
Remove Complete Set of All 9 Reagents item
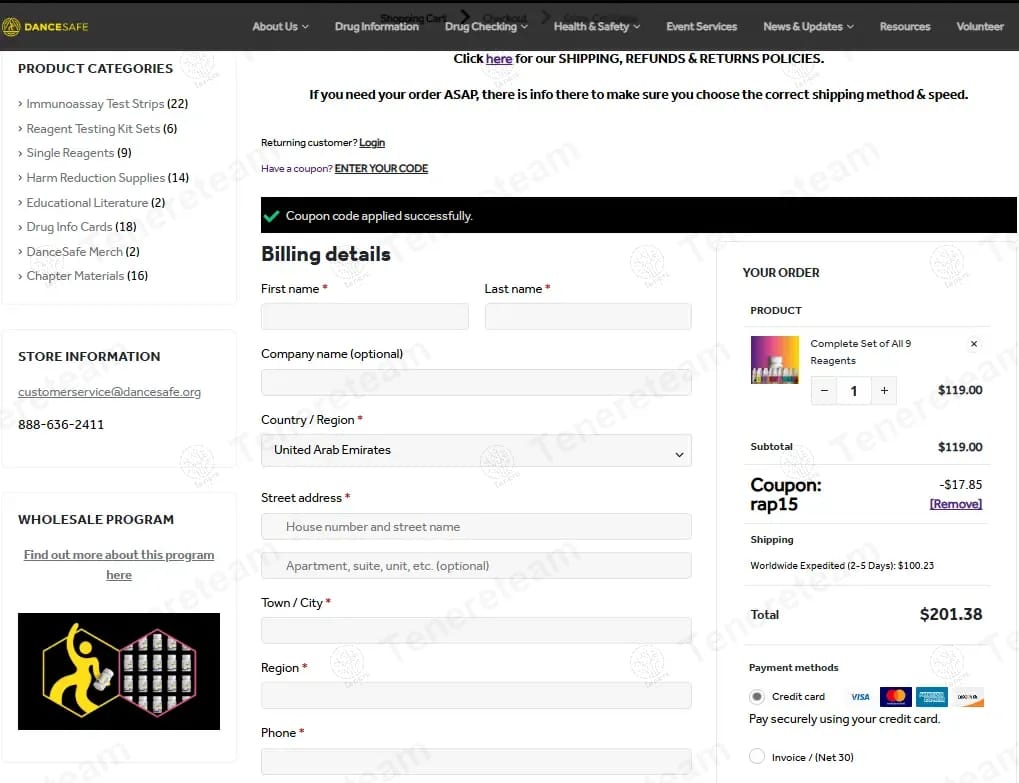tap(974, 344)
